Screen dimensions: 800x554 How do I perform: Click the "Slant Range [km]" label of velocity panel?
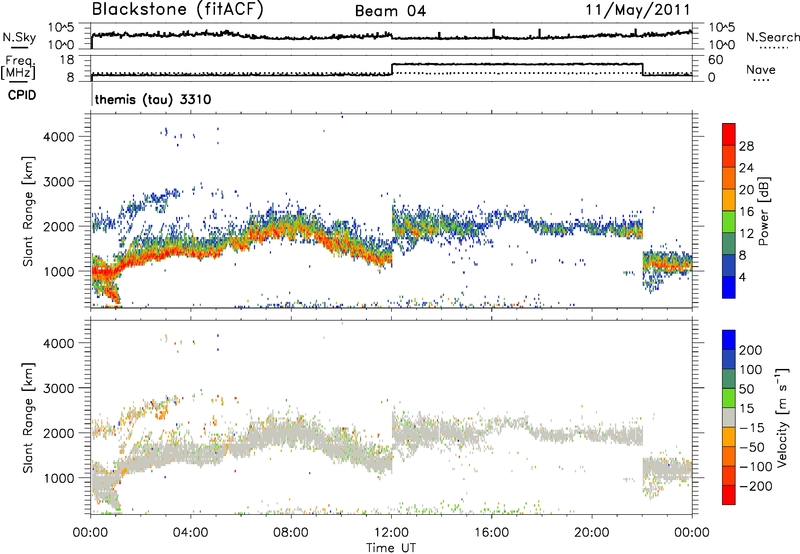point(28,417)
